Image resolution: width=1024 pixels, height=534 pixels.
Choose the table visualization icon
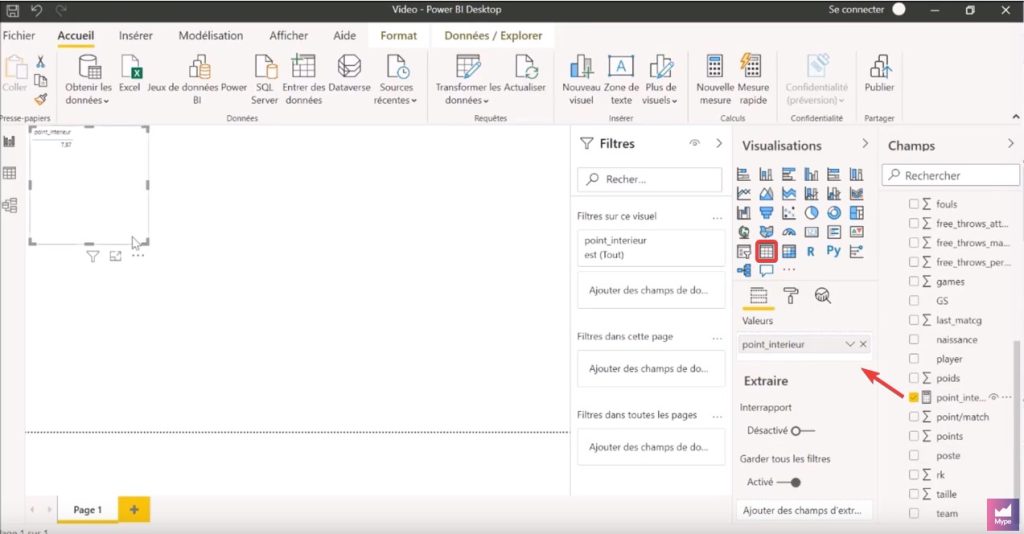766,251
